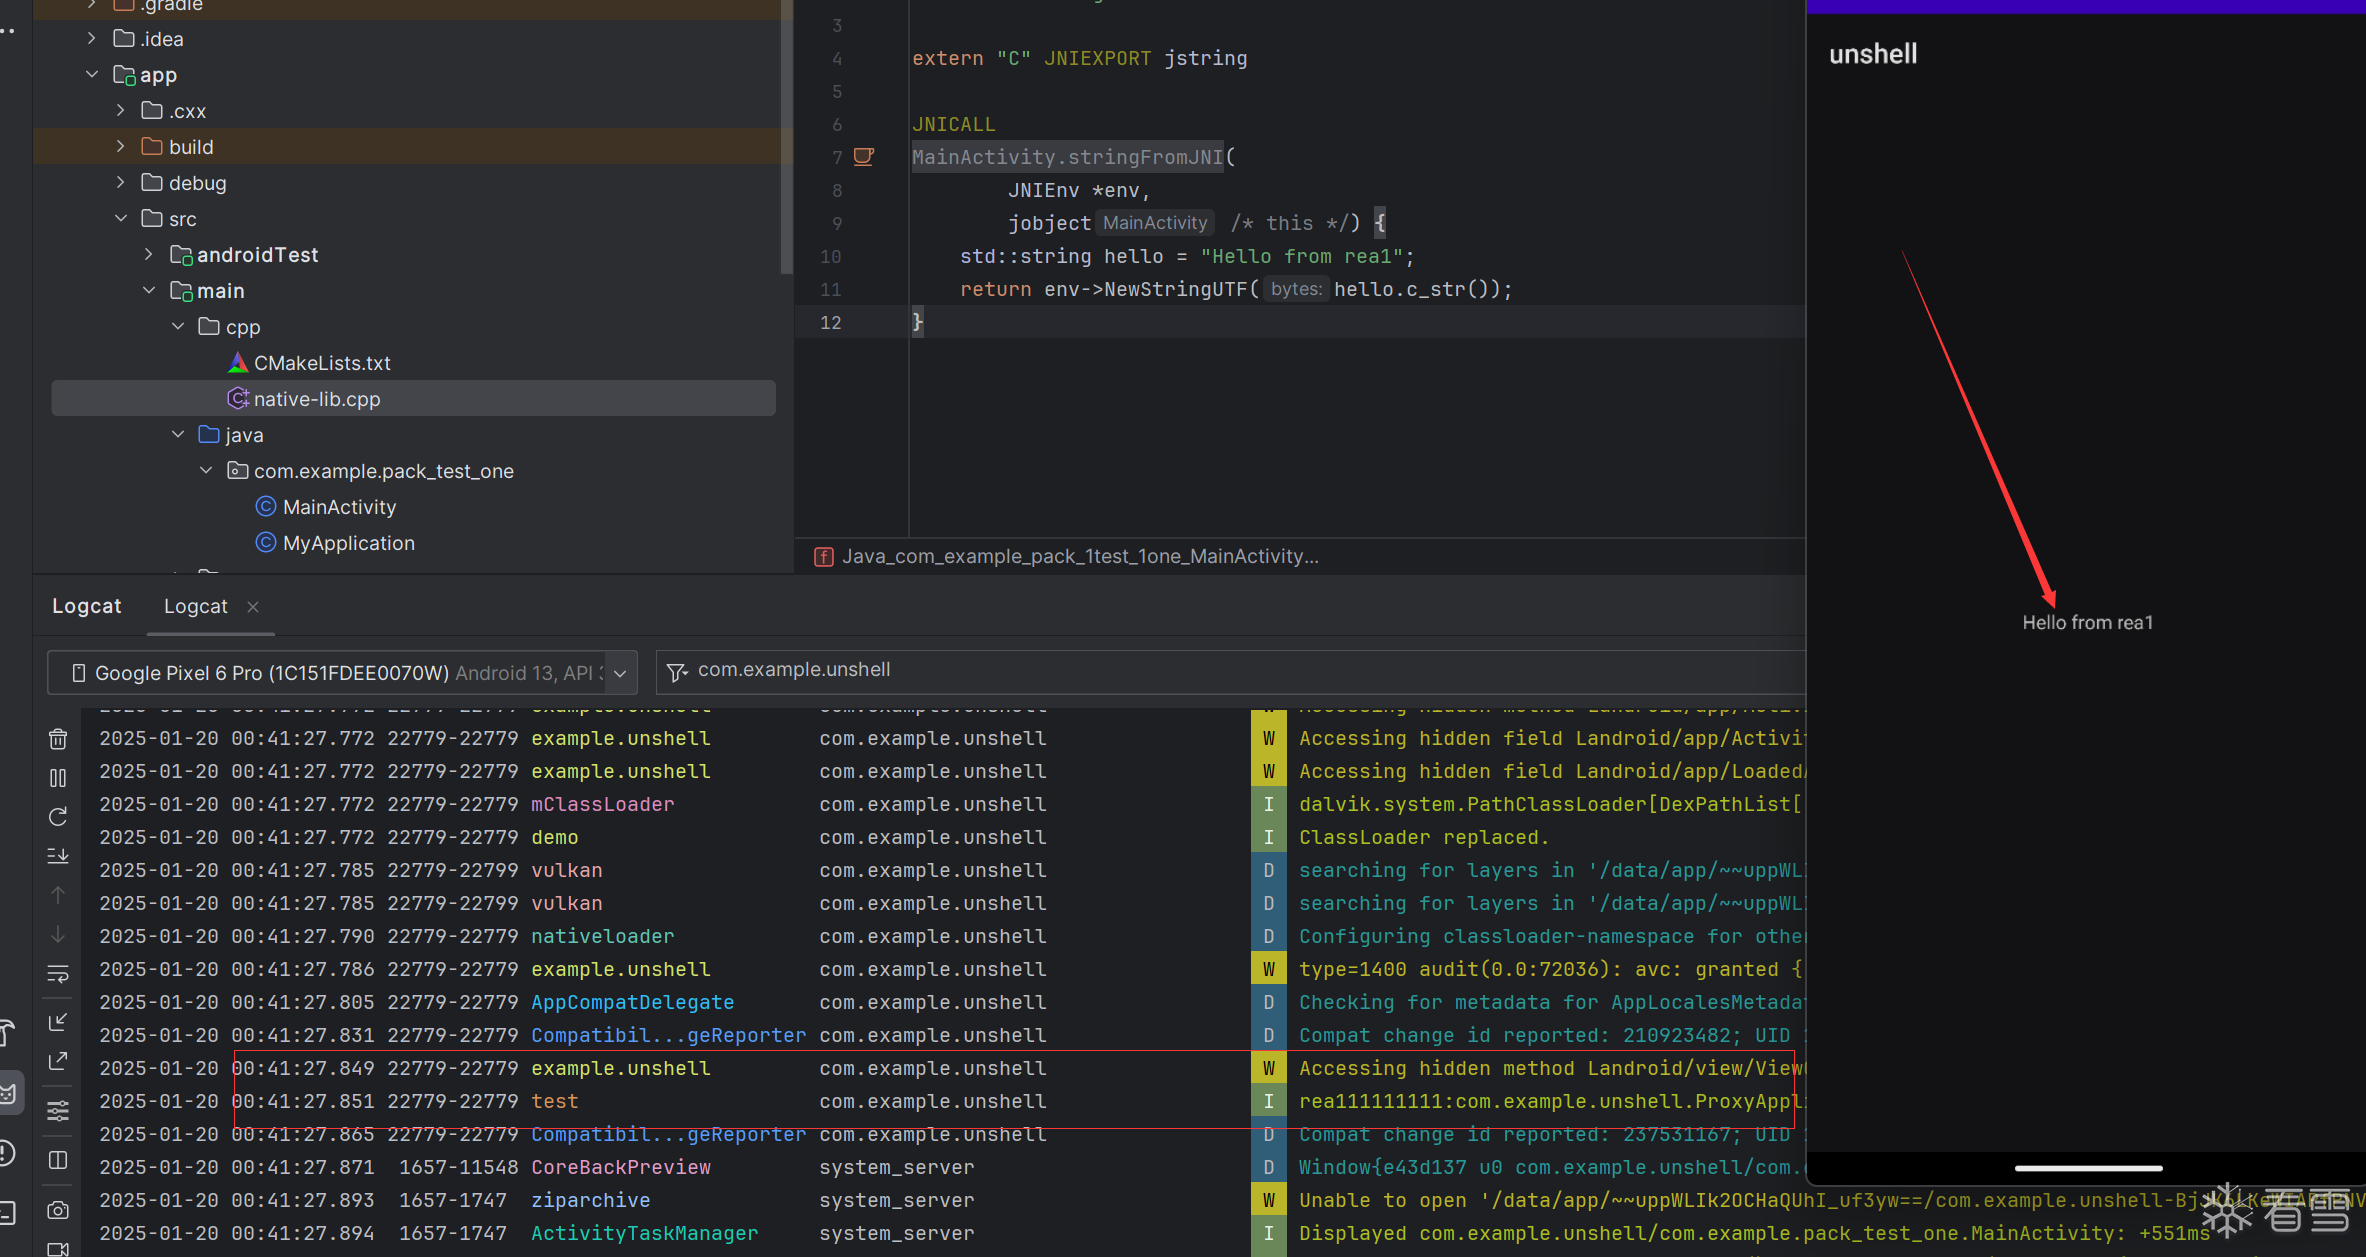2366x1257 pixels.
Task: Open the Logcat filter history icon
Action: 677,672
